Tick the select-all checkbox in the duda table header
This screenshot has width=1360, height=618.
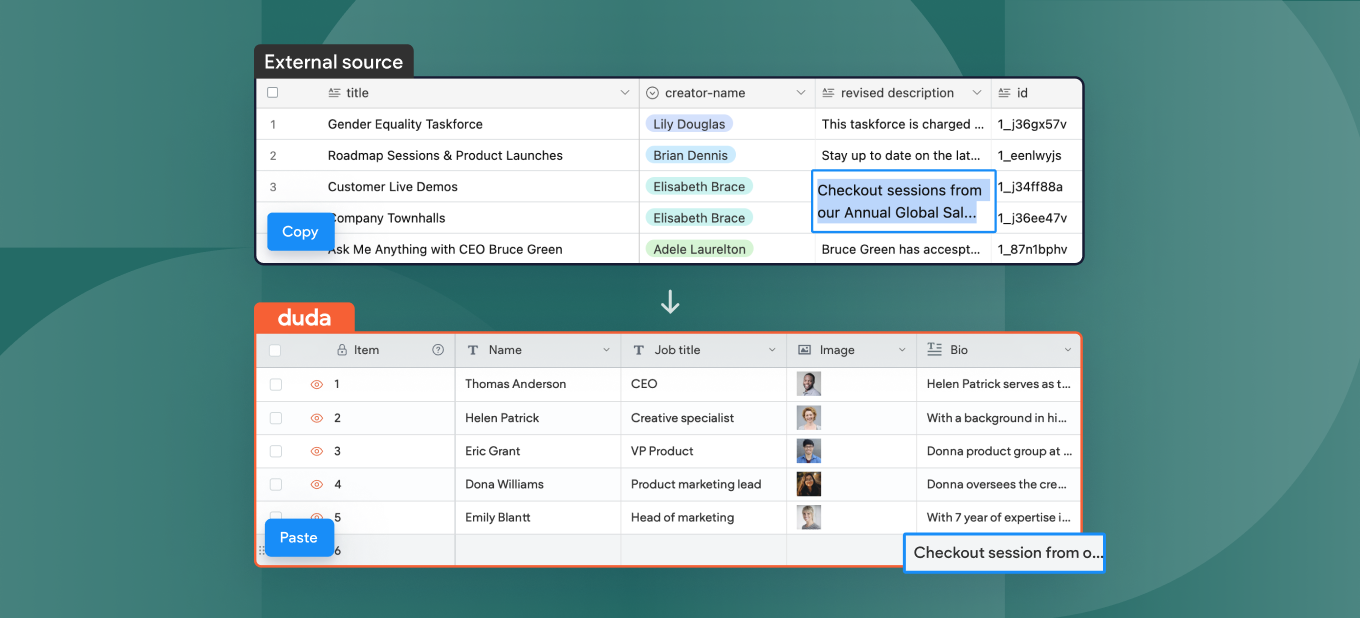pyautogui.click(x=275, y=350)
